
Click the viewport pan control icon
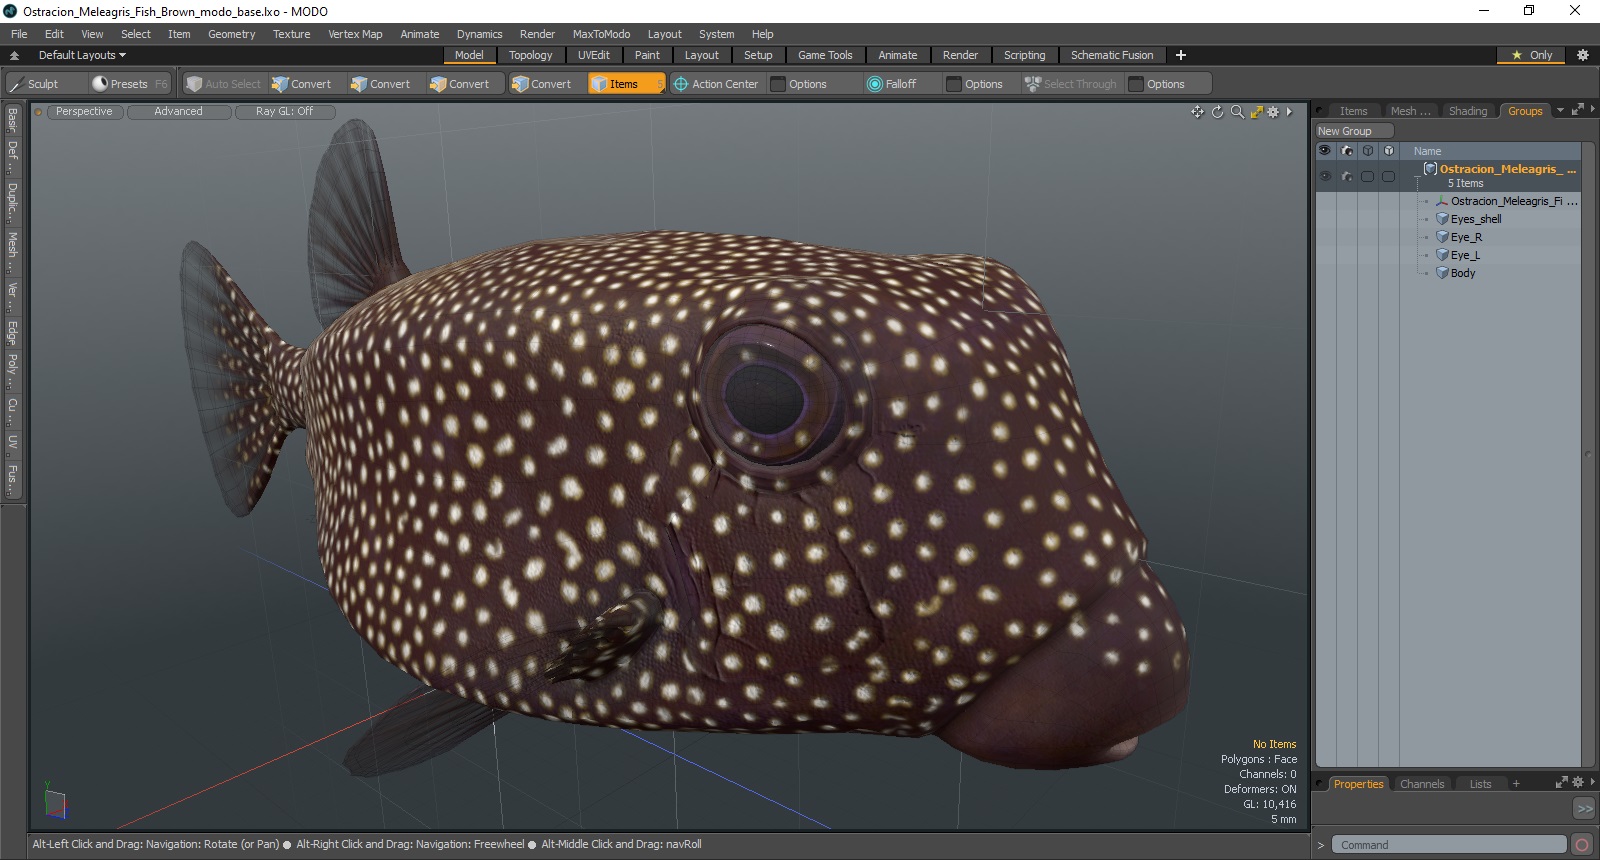(x=1197, y=112)
